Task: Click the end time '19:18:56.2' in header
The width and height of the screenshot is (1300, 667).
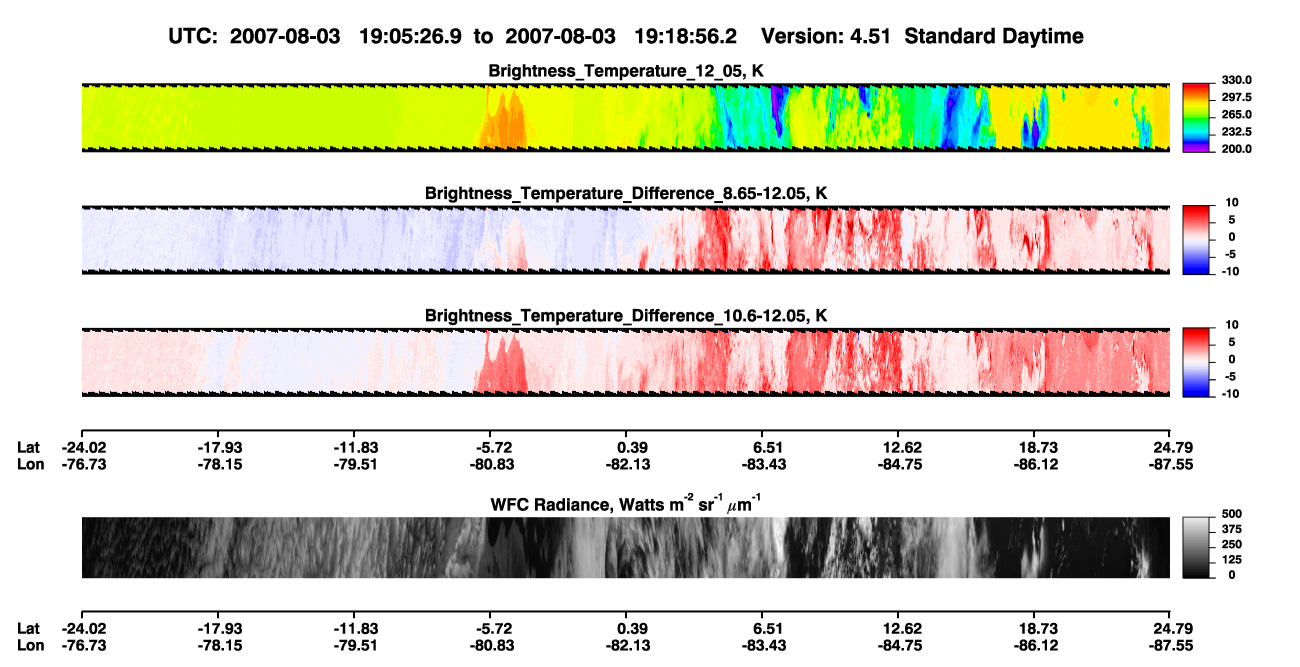Action: pyautogui.click(x=686, y=37)
